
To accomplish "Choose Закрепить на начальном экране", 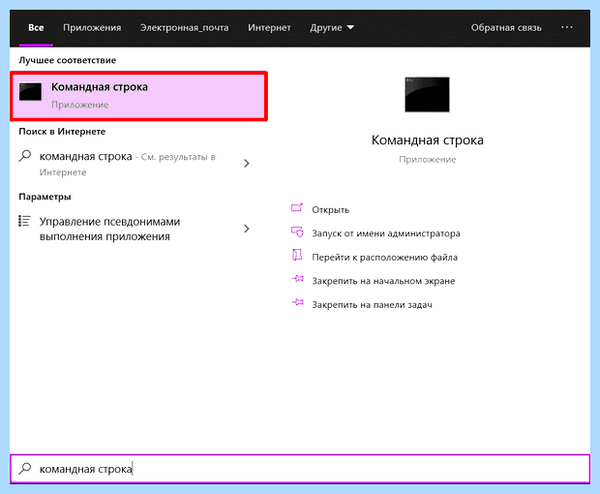I will click(383, 281).
